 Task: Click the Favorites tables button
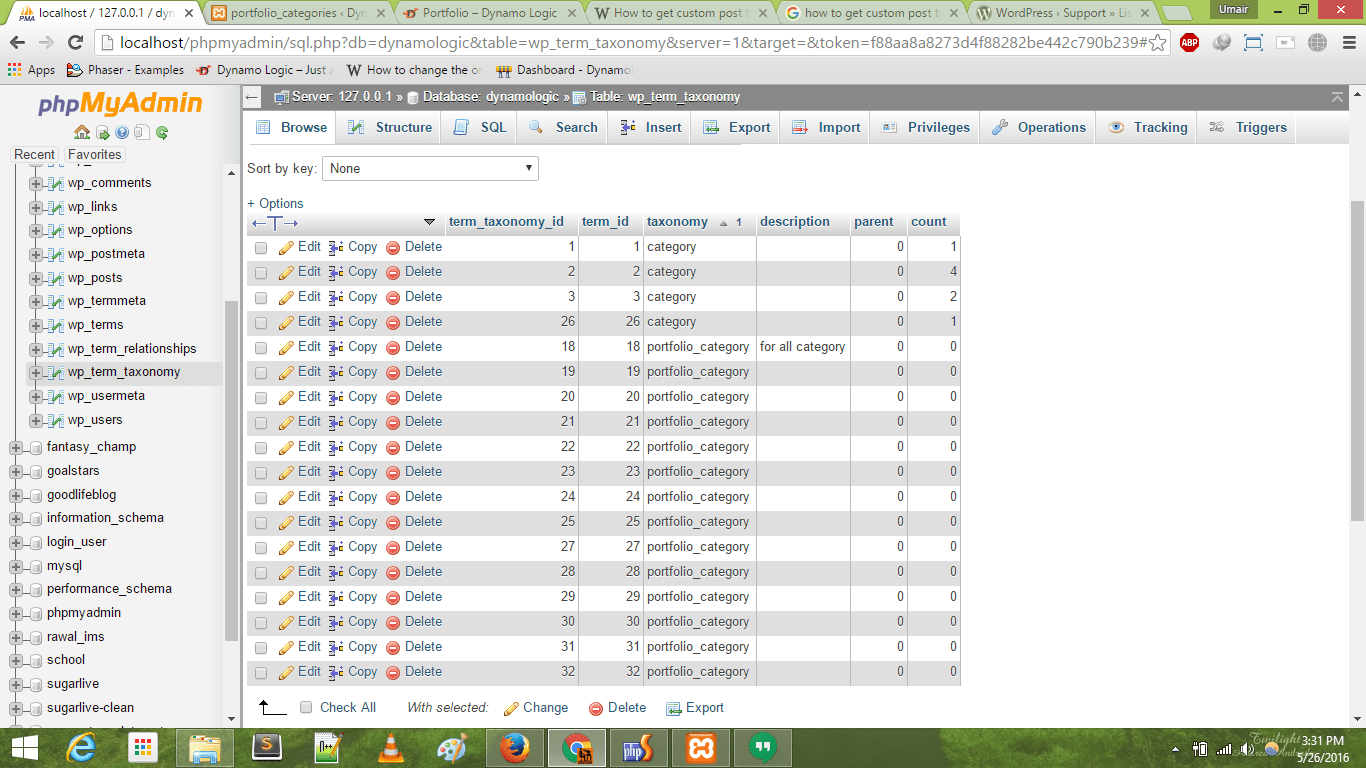click(x=95, y=155)
